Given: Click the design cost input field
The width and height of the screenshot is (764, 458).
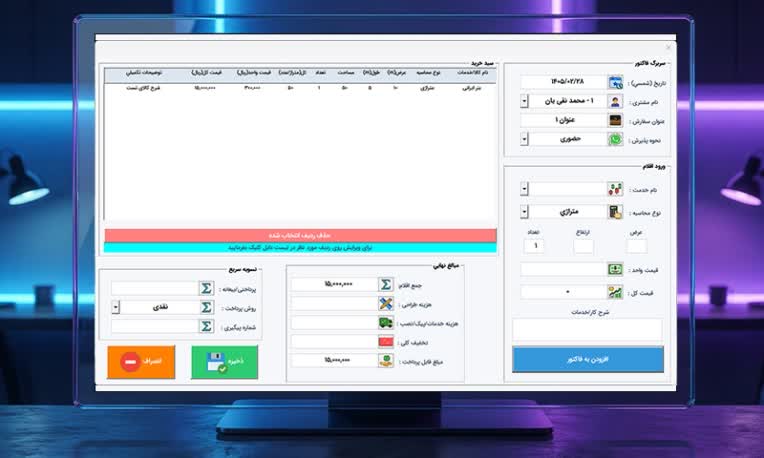Looking at the screenshot, I should [x=335, y=304].
